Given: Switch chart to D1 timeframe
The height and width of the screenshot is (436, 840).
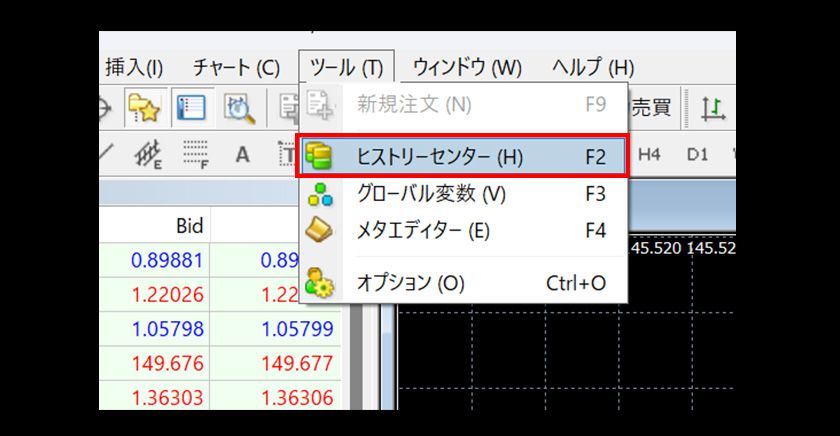Looking at the screenshot, I should [x=697, y=155].
